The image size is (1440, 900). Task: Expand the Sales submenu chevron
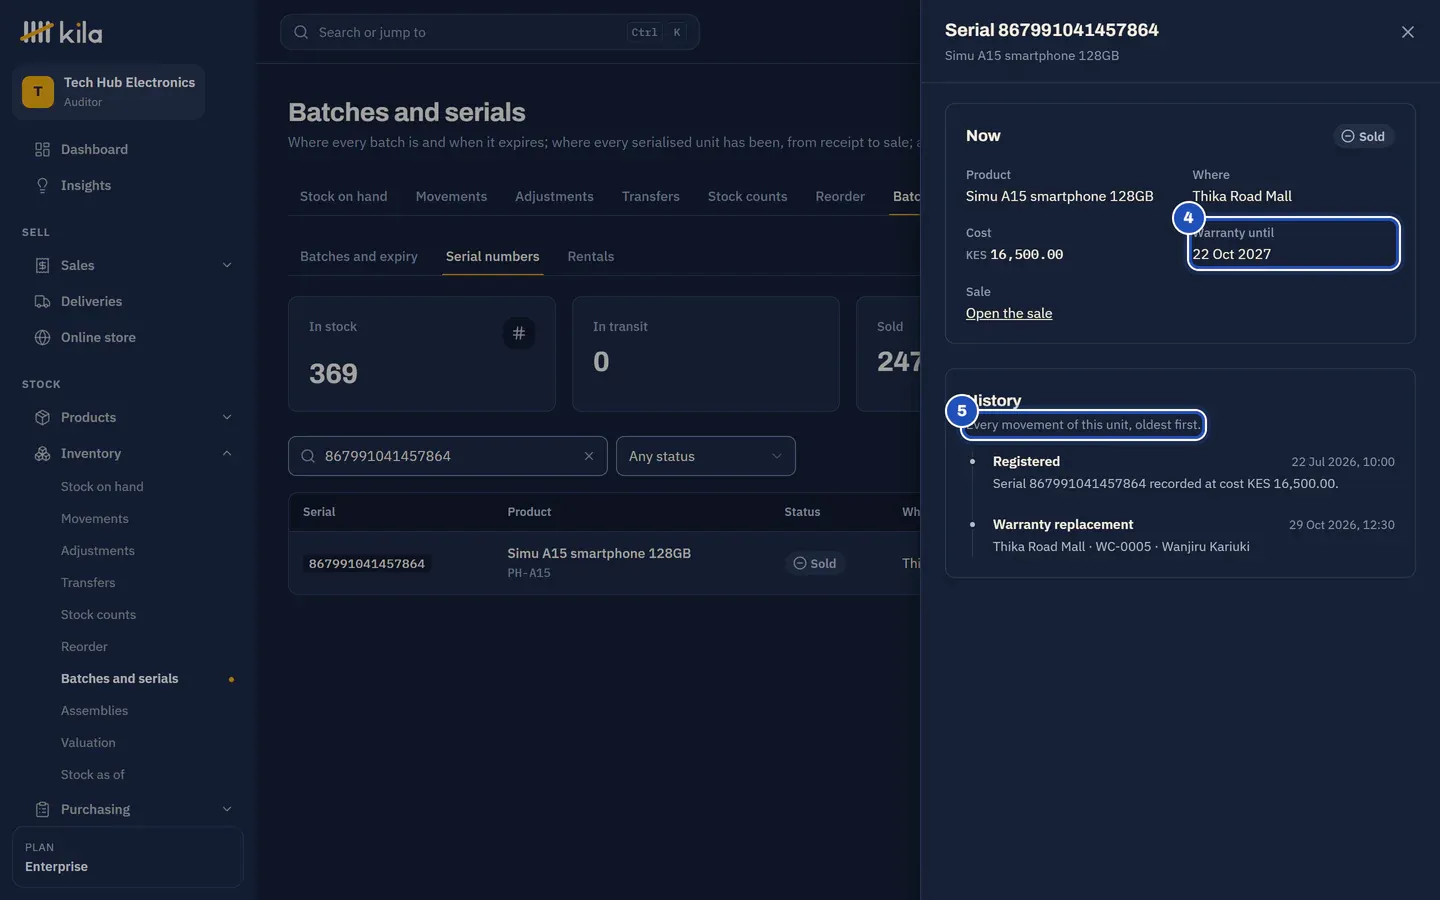click(x=227, y=266)
